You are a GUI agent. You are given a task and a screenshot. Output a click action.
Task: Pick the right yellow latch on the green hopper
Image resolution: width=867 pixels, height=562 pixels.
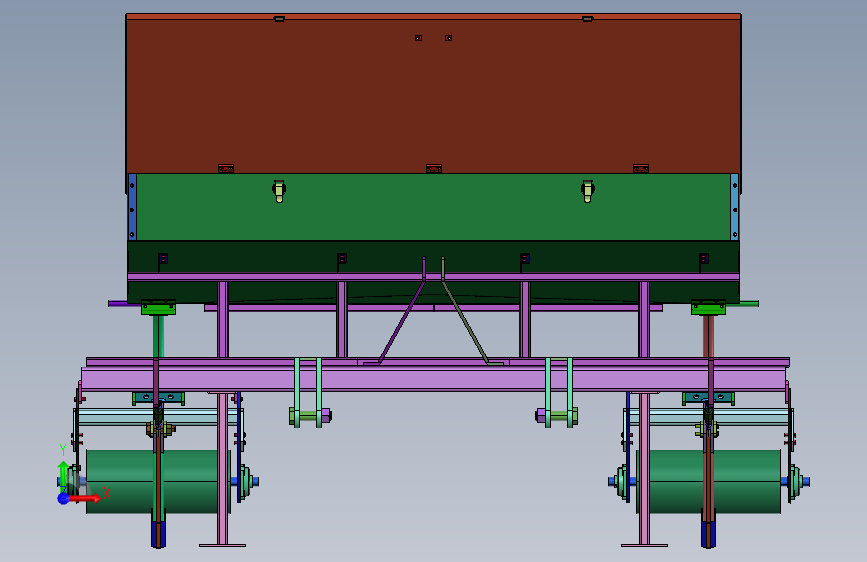[587, 191]
